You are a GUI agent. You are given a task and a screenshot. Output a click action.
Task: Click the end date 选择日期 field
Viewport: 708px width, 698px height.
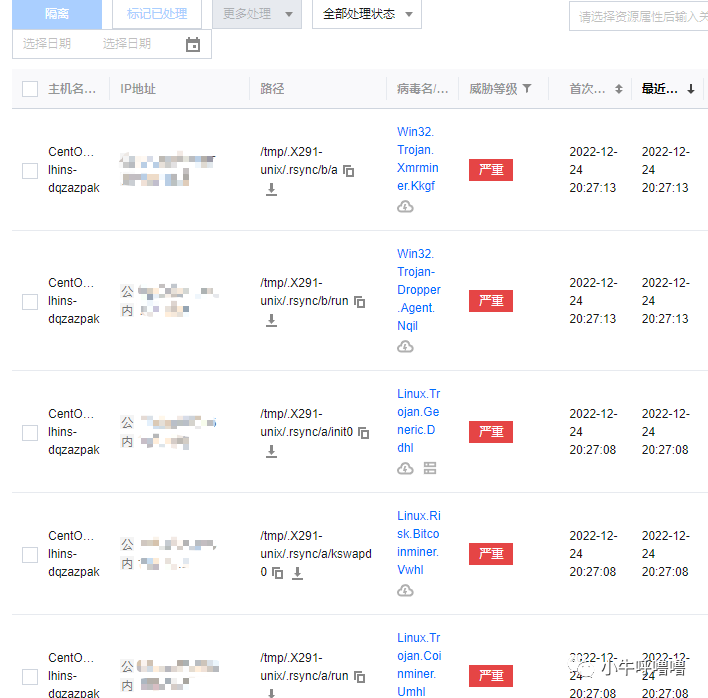pyautogui.click(x=127, y=44)
